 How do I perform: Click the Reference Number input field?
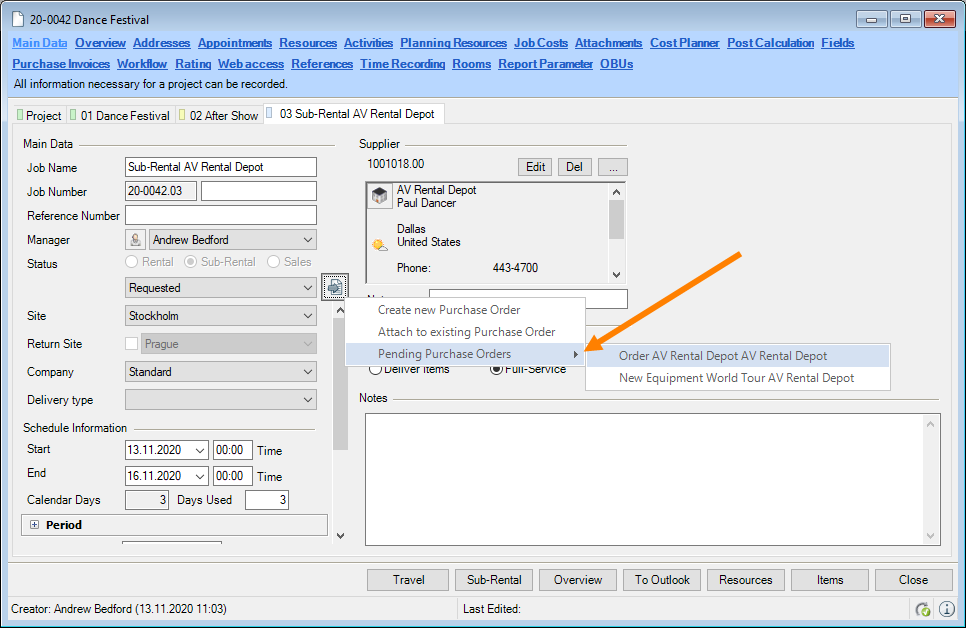pos(220,216)
